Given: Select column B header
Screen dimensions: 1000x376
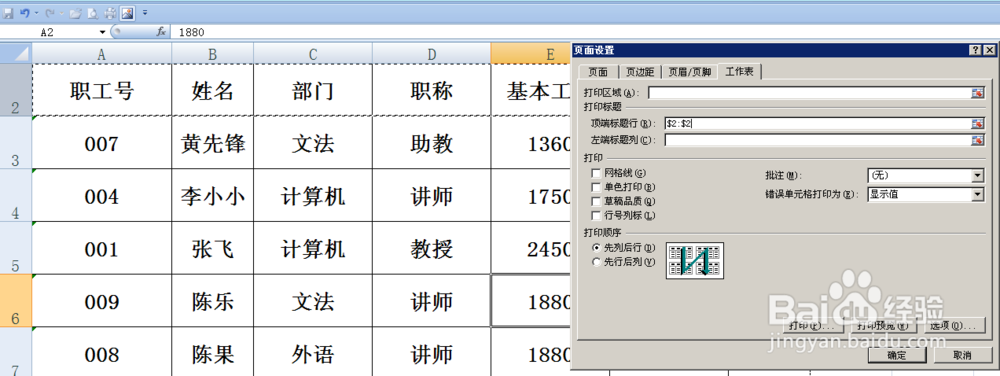Looking at the screenshot, I should pyautogui.click(x=212, y=54).
